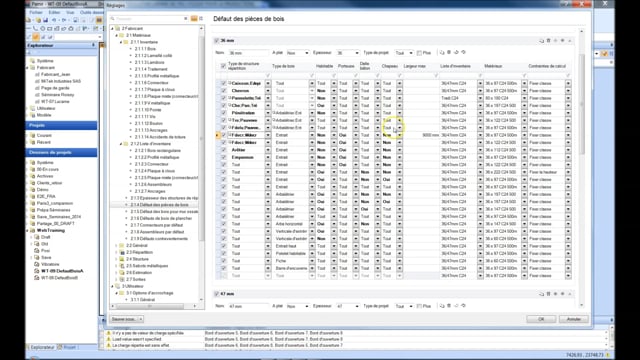The image size is (640, 360).
Task: Click the Nom field in 47 mm section
Action: (x=248, y=306)
